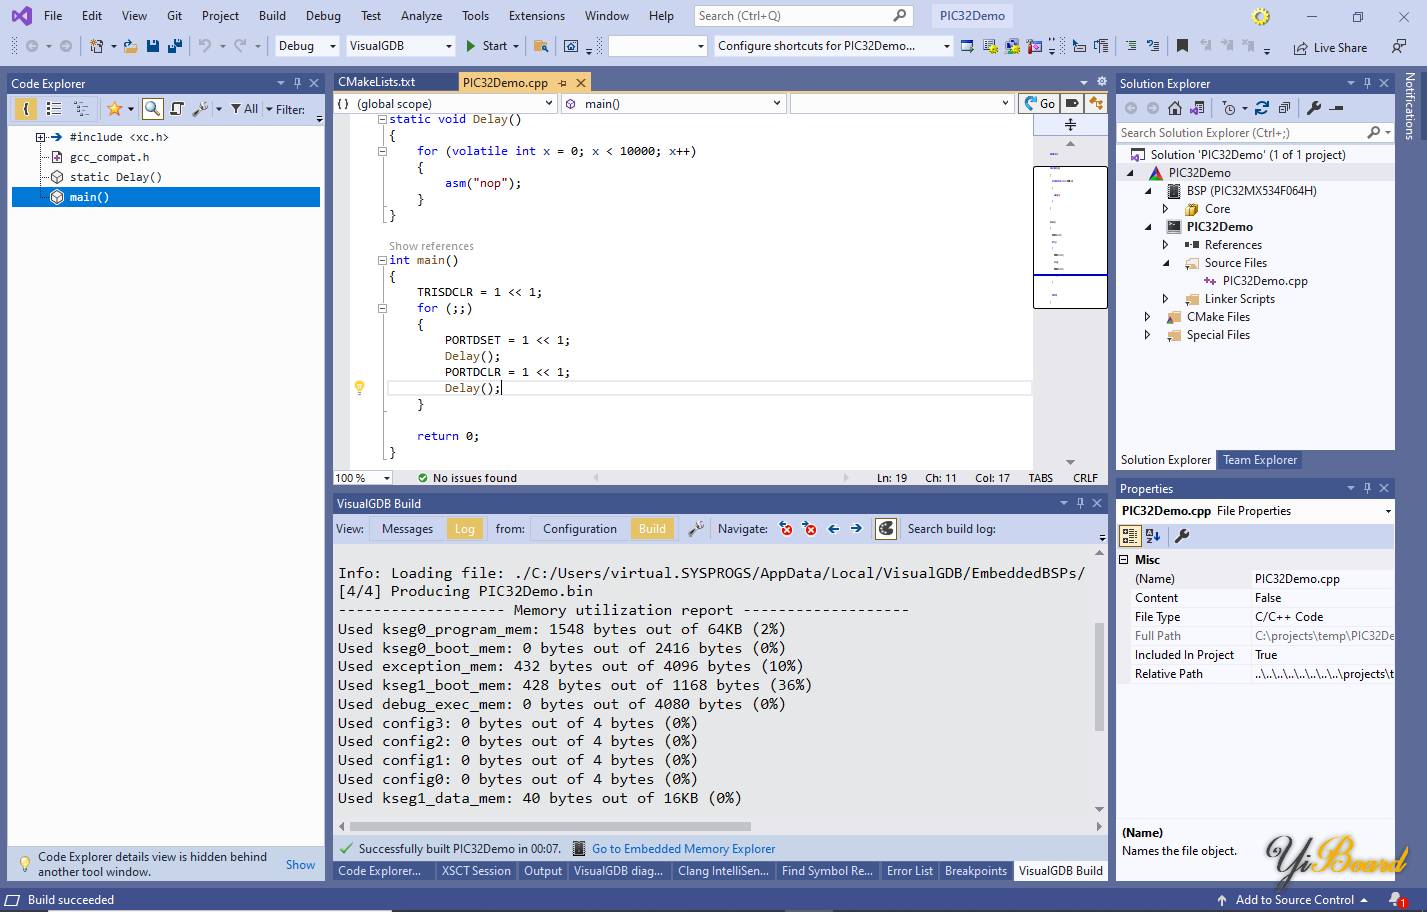Click the light bulb quick action icon
Screen dimensions: 1427x912
pyautogui.click(x=360, y=388)
